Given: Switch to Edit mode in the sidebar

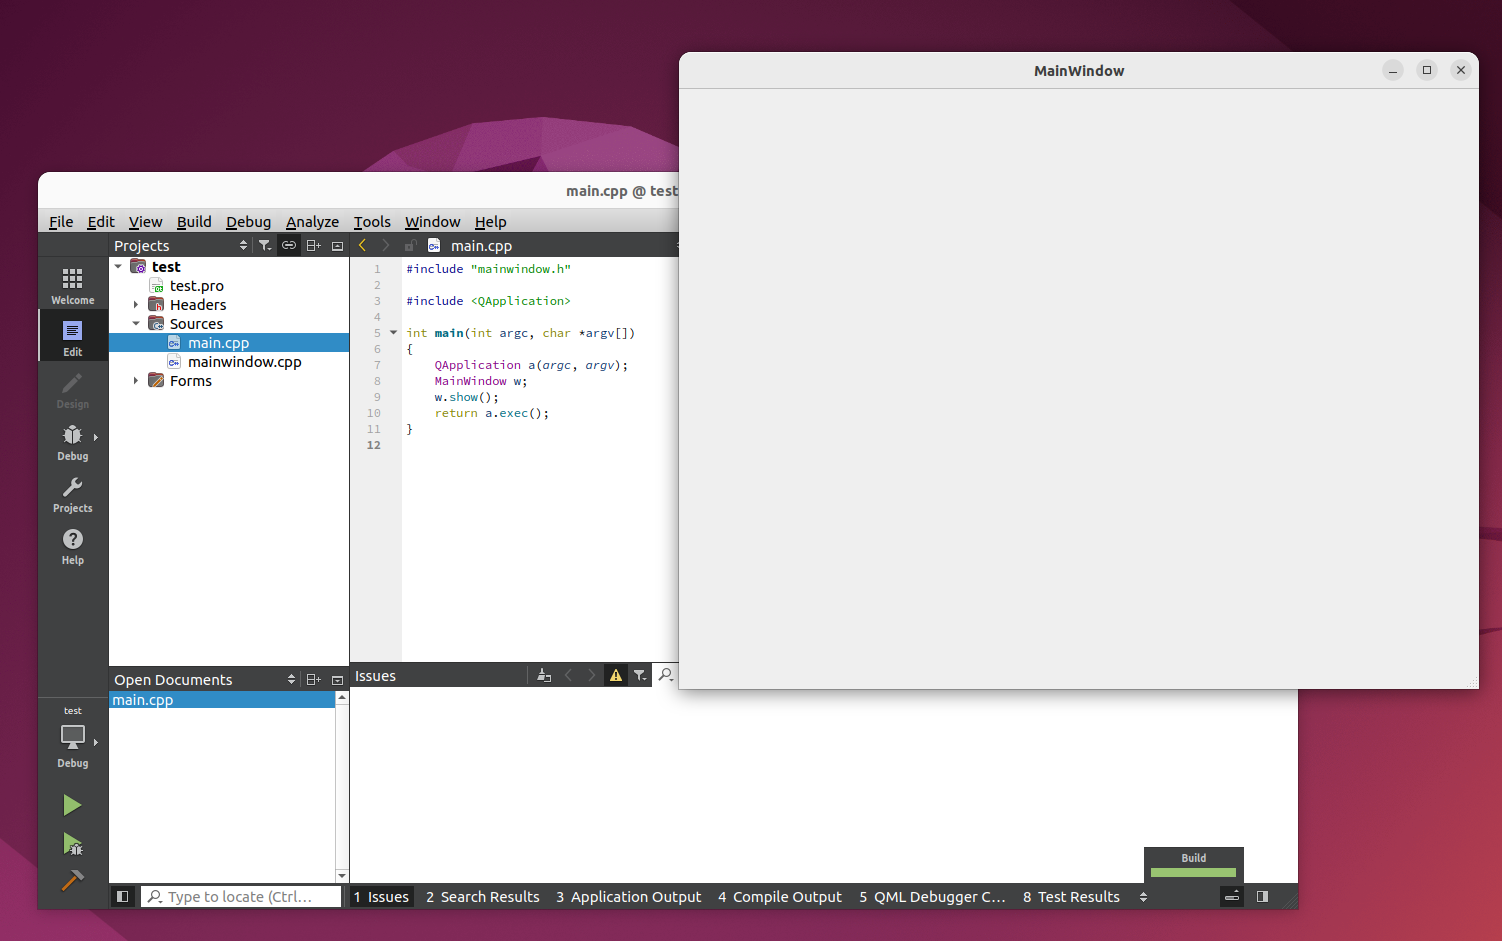Looking at the screenshot, I should tap(72, 337).
